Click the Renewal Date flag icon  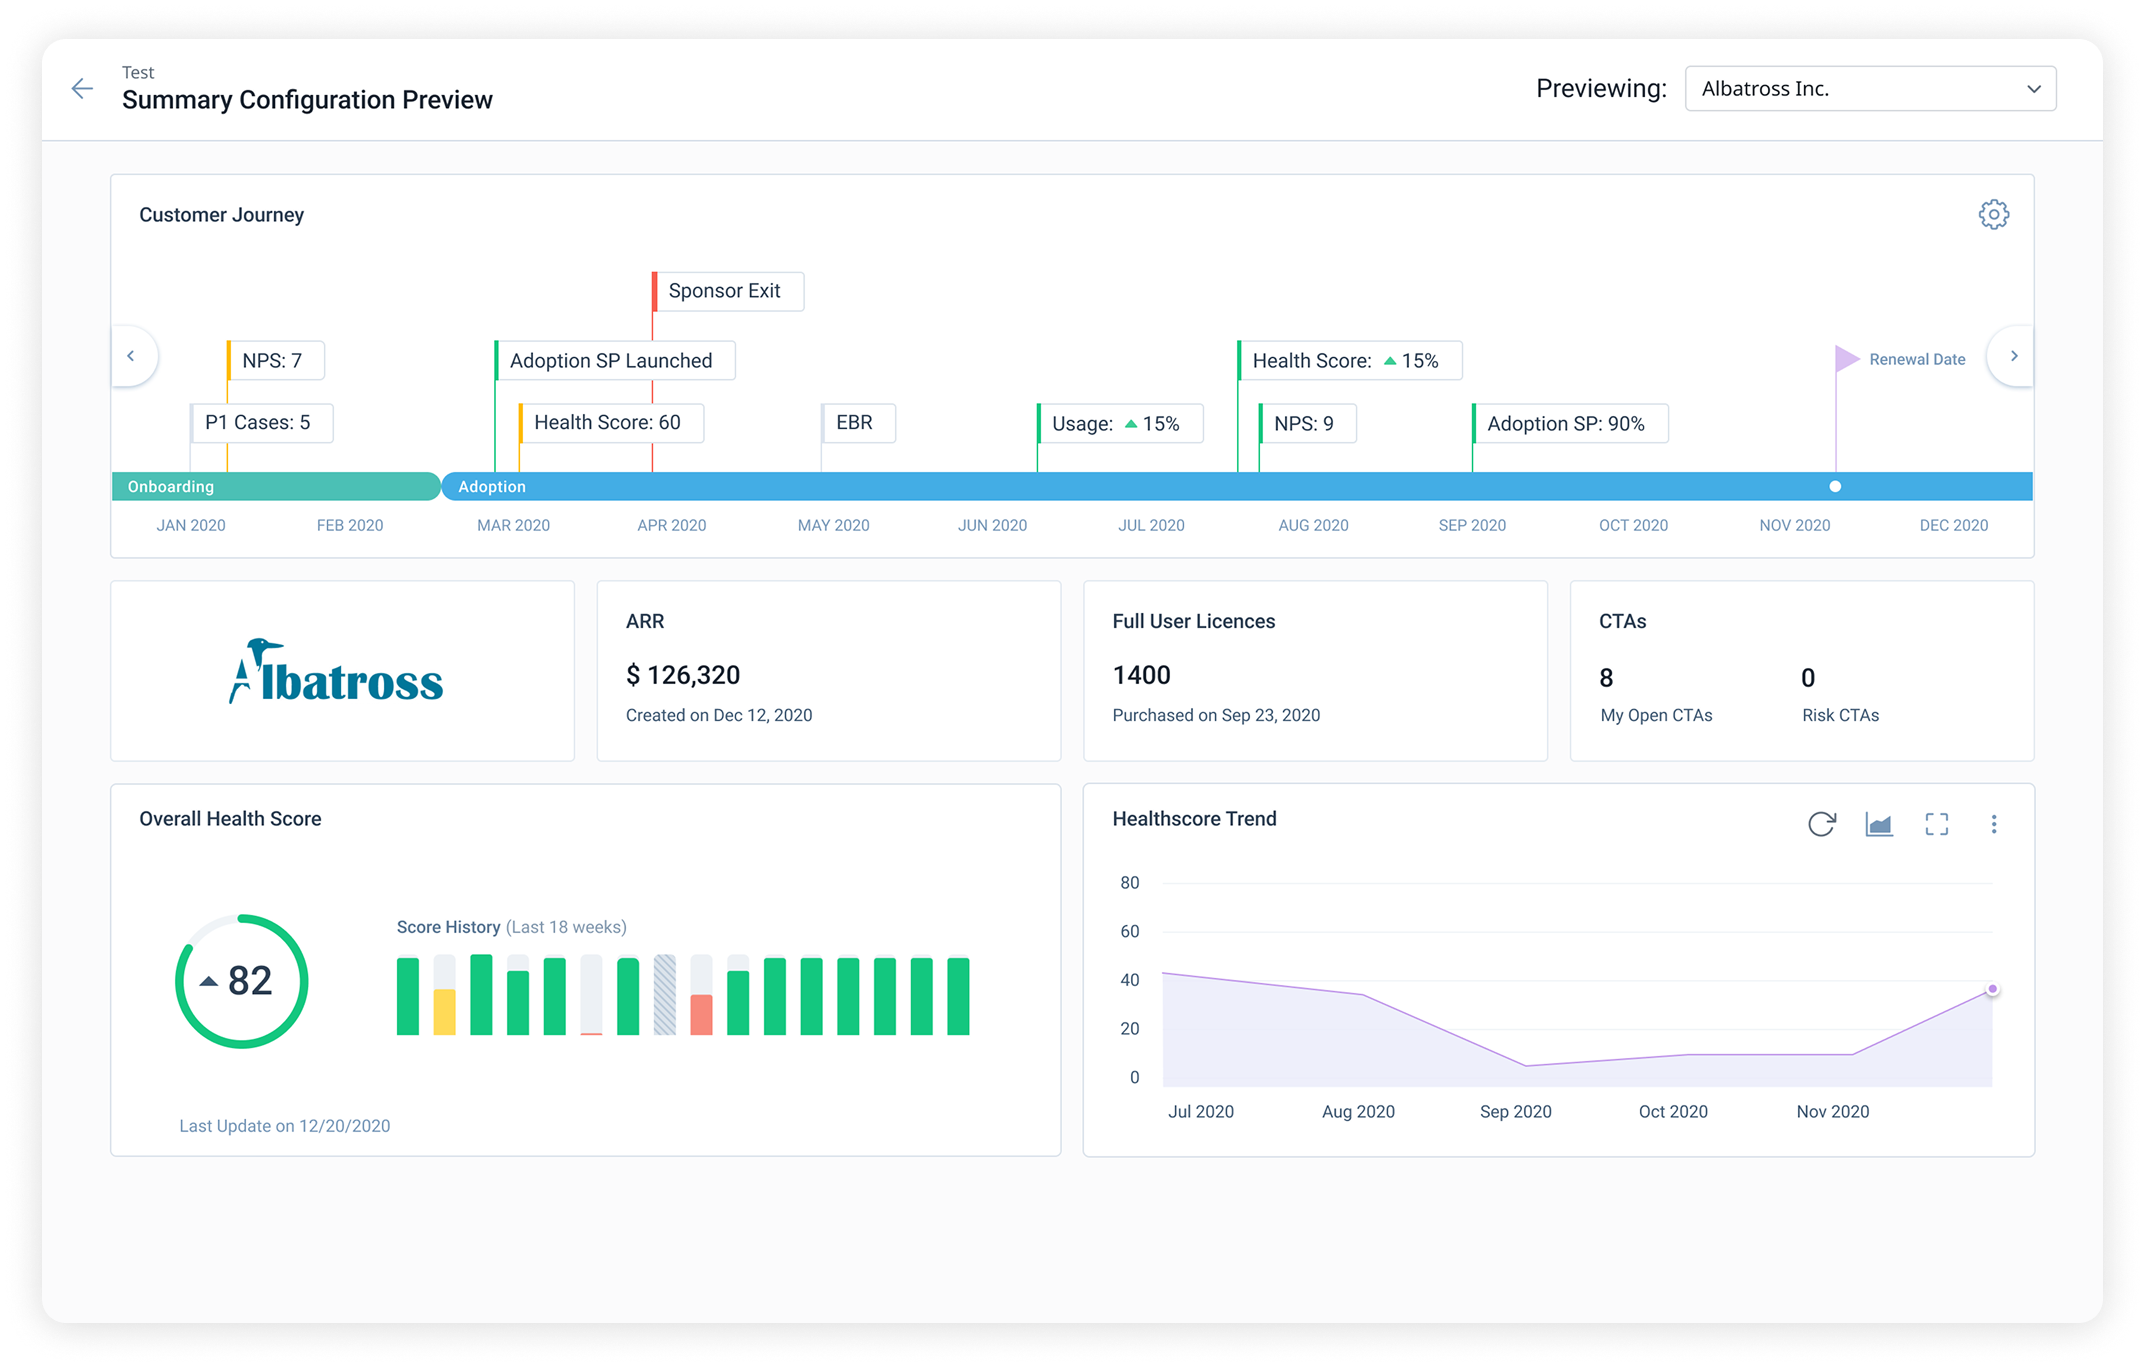click(x=1846, y=358)
